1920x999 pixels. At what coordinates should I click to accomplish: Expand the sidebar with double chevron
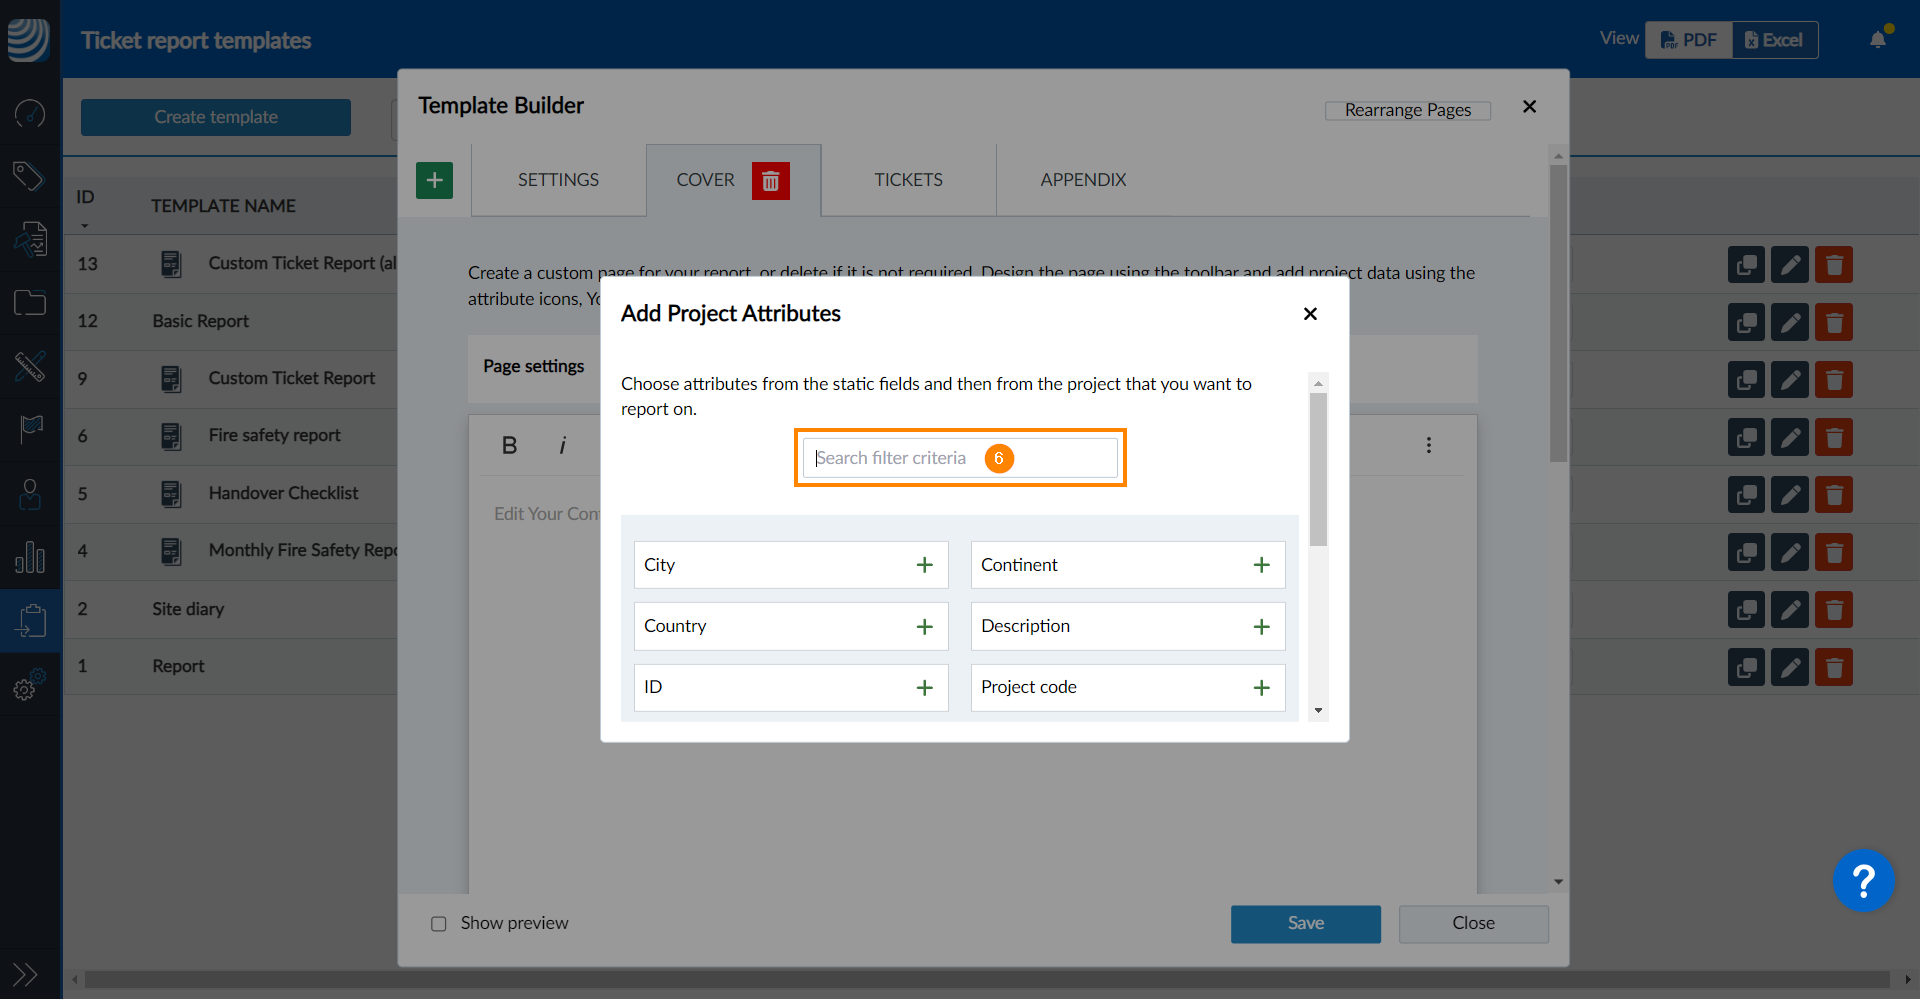(x=25, y=974)
